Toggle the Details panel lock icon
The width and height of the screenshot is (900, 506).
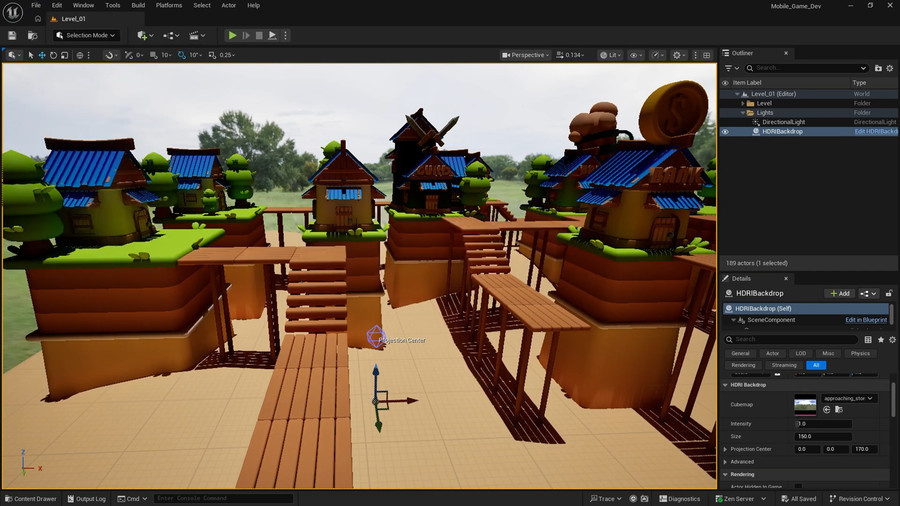click(x=889, y=293)
